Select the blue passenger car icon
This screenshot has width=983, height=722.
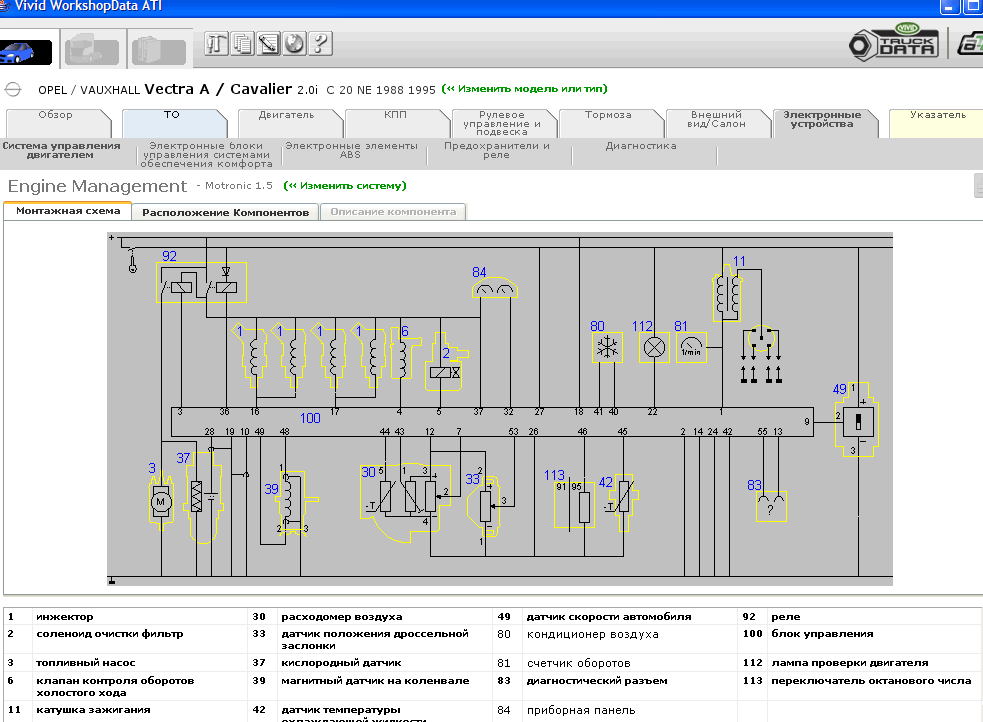click(25, 52)
